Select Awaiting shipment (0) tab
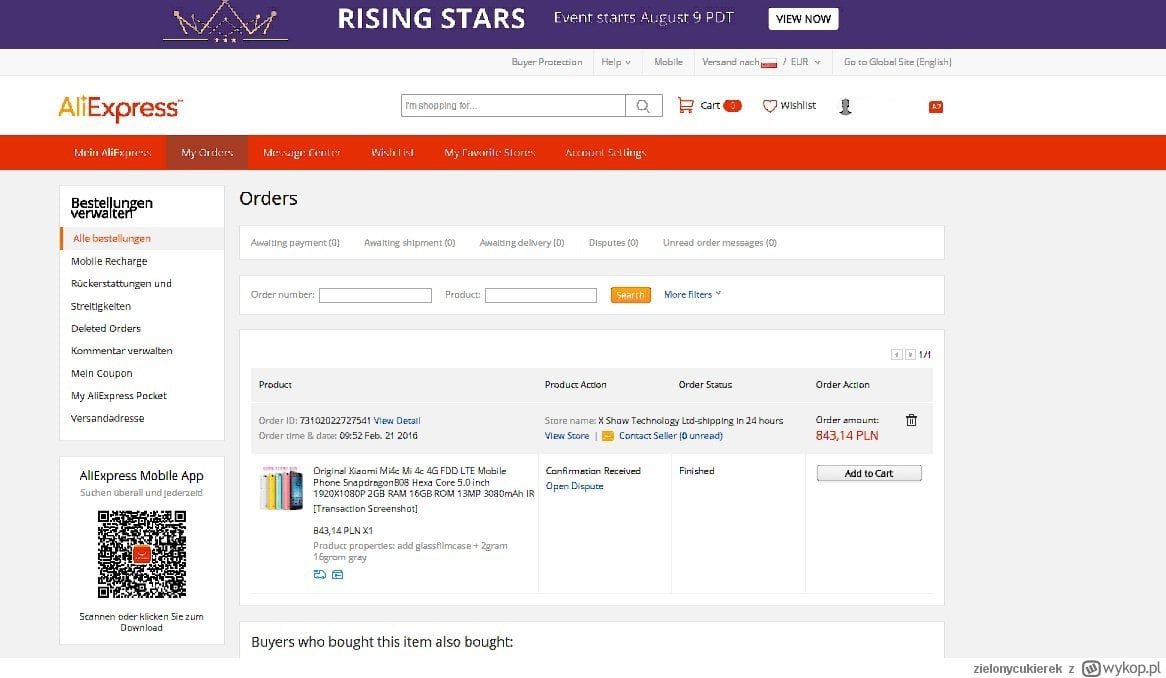 410,242
